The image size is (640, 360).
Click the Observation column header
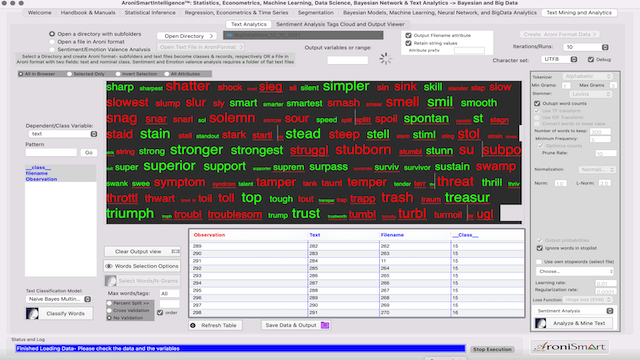pyautogui.click(x=209, y=235)
